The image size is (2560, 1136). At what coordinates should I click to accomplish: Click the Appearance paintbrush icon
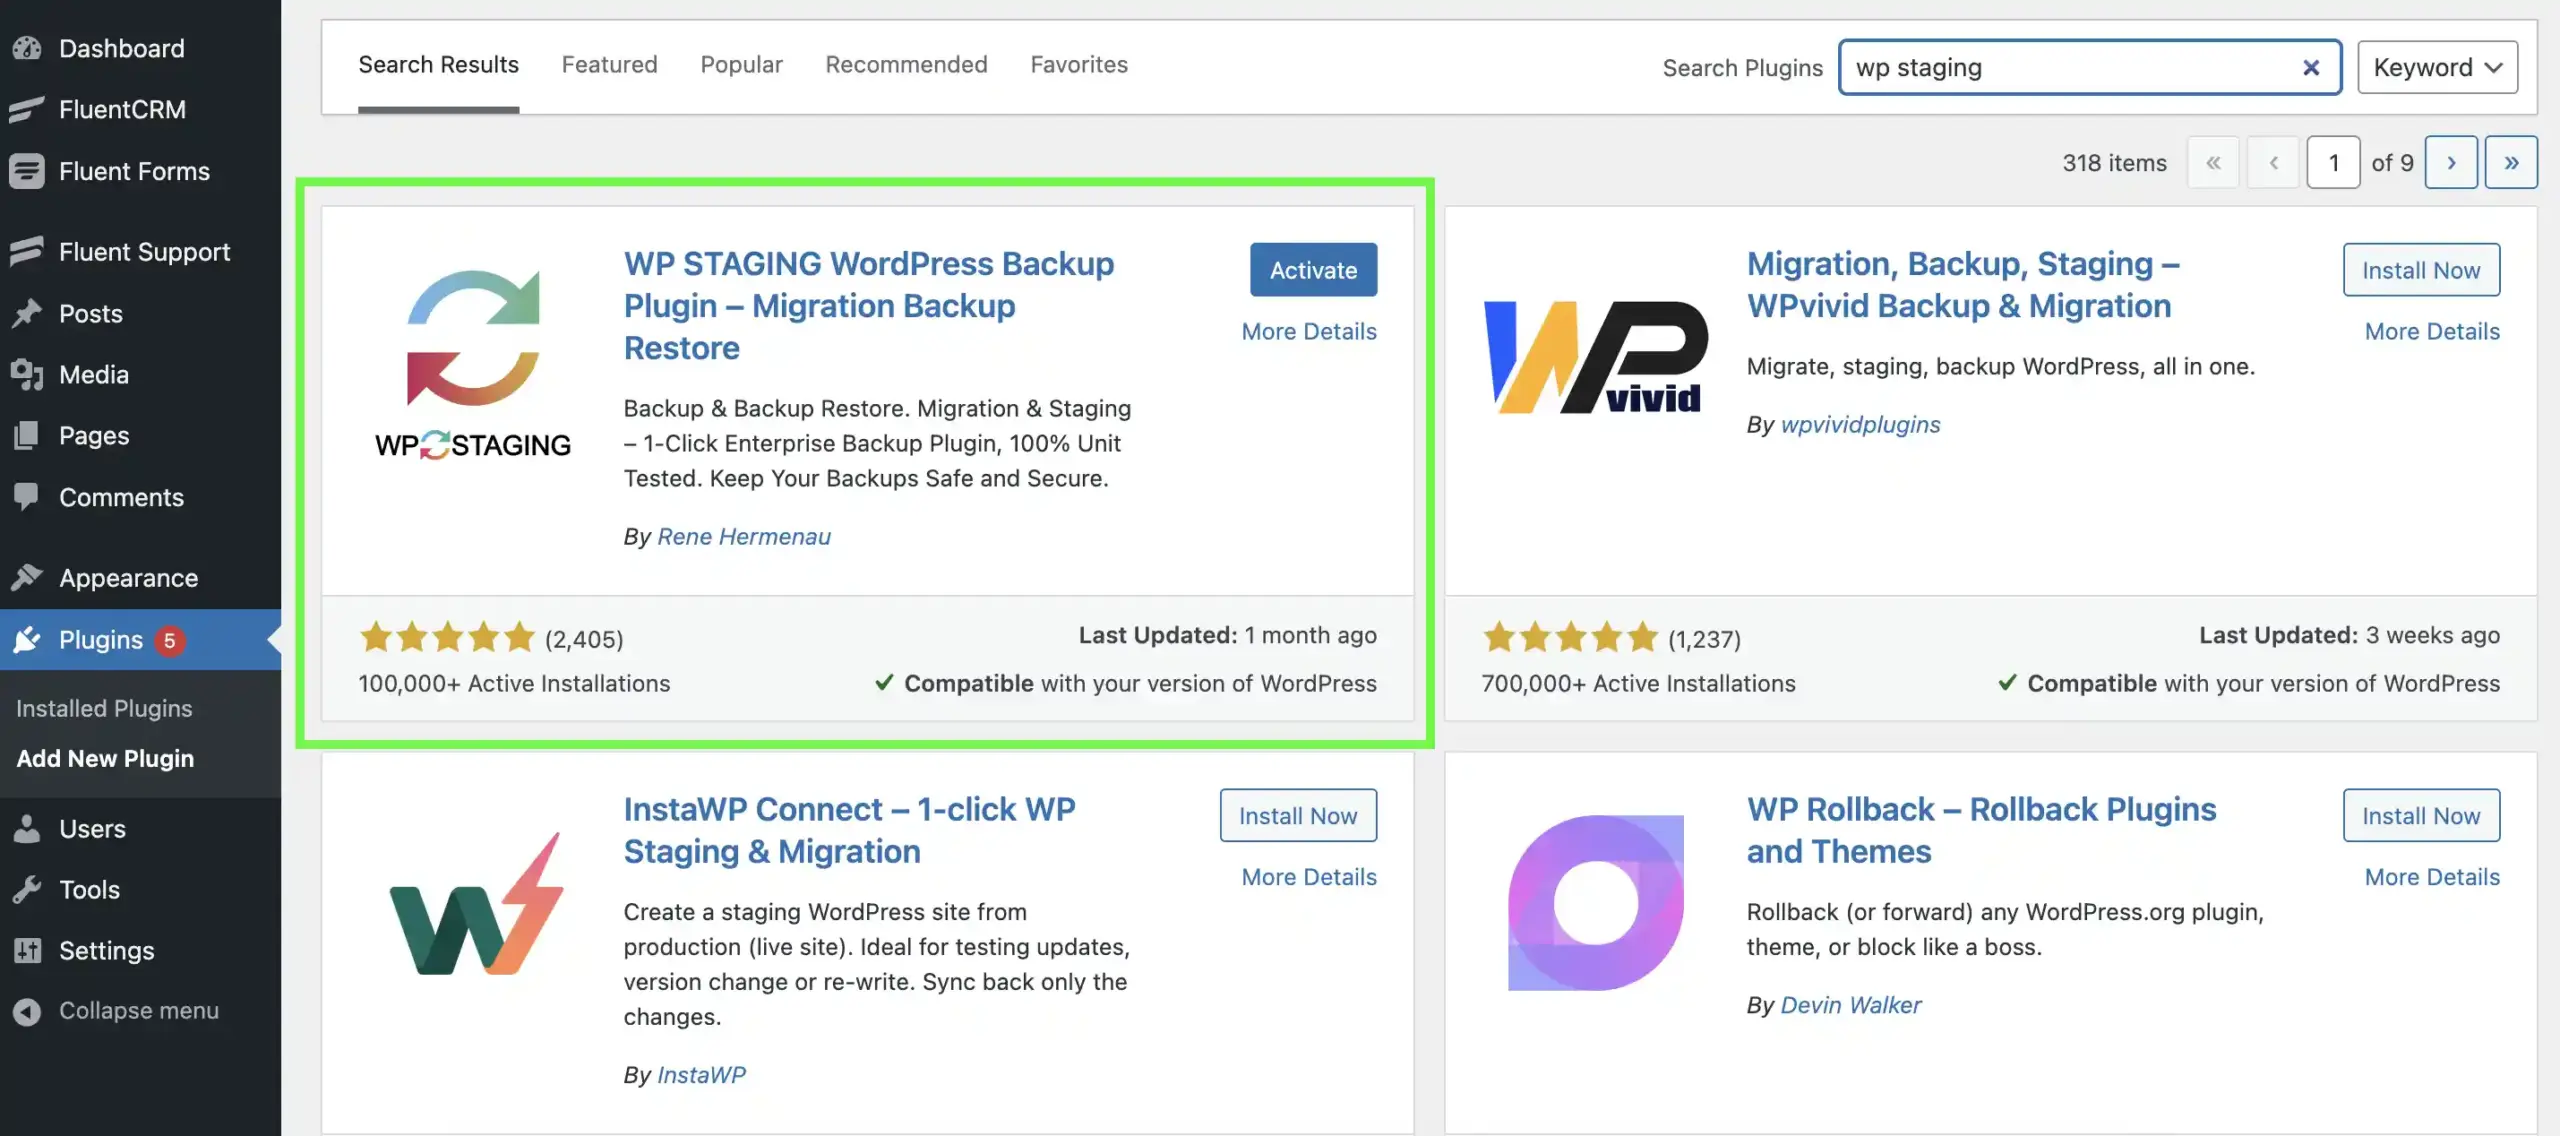tap(27, 577)
